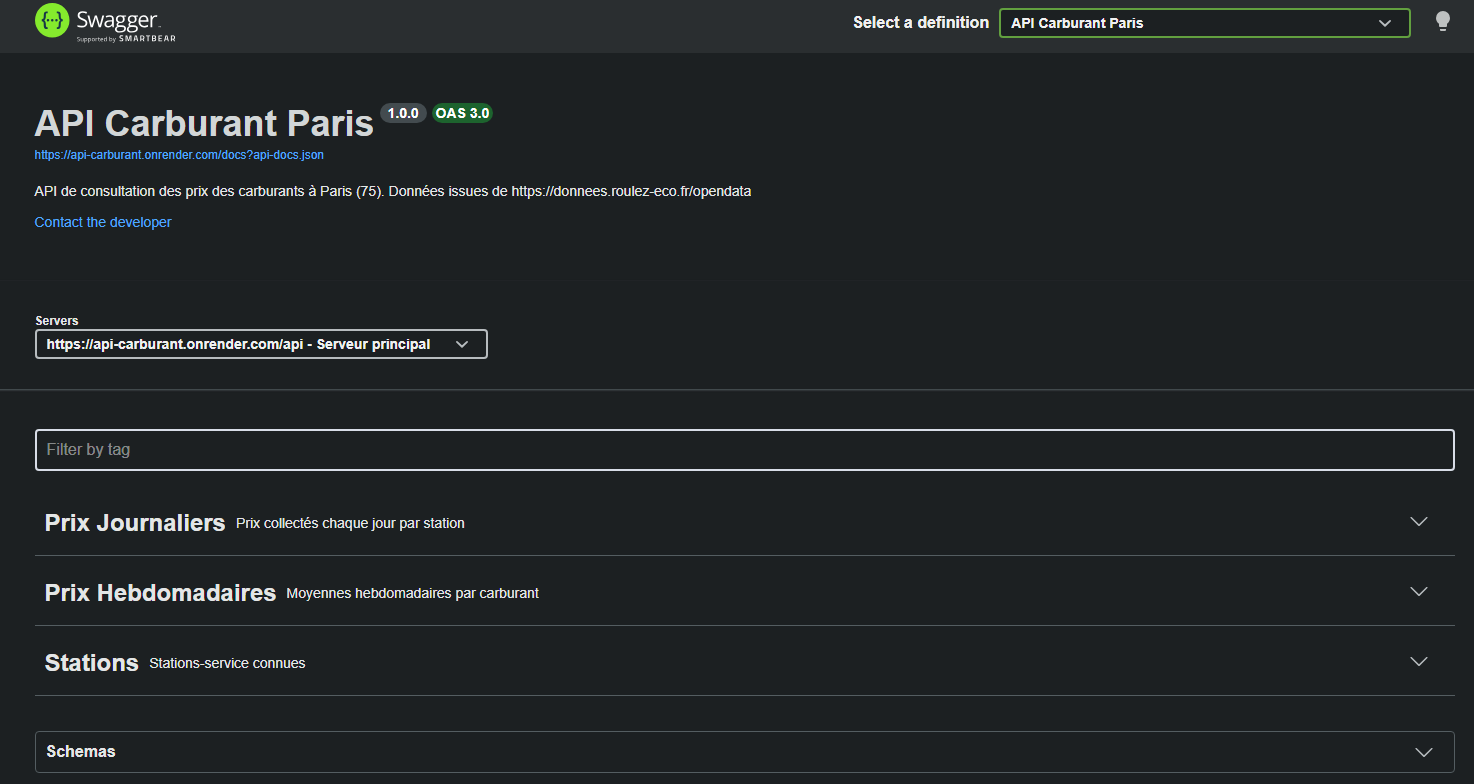Click the 'Select a definition' label
1474x784 pixels.
coord(921,22)
